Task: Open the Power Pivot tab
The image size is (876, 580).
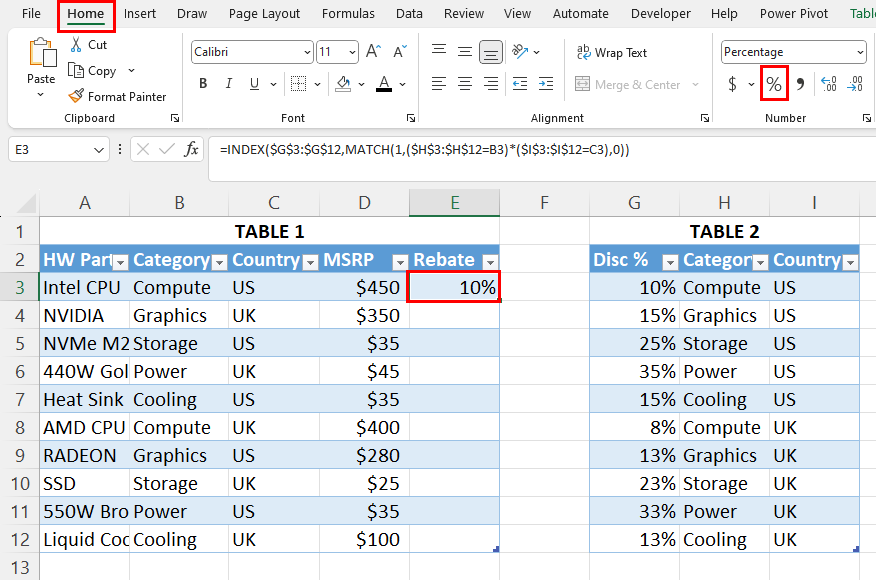Action: [794, 13]
